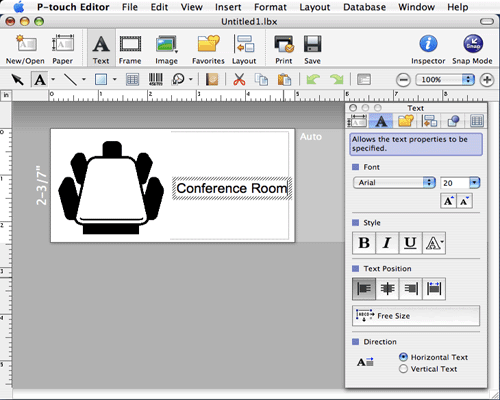Select the Text tool in main toolbar
The image size is (500, 400).
(101, 49)
